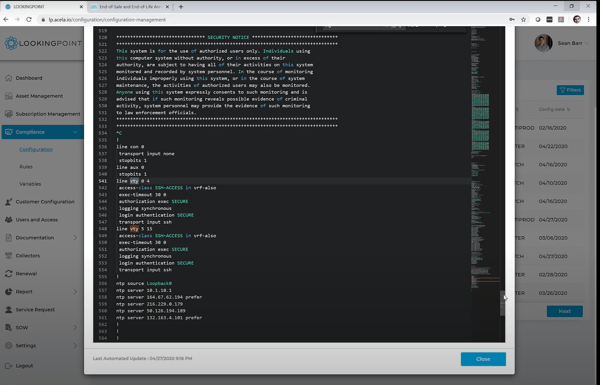Select the SOW sidebar icon

pos(9,328)
